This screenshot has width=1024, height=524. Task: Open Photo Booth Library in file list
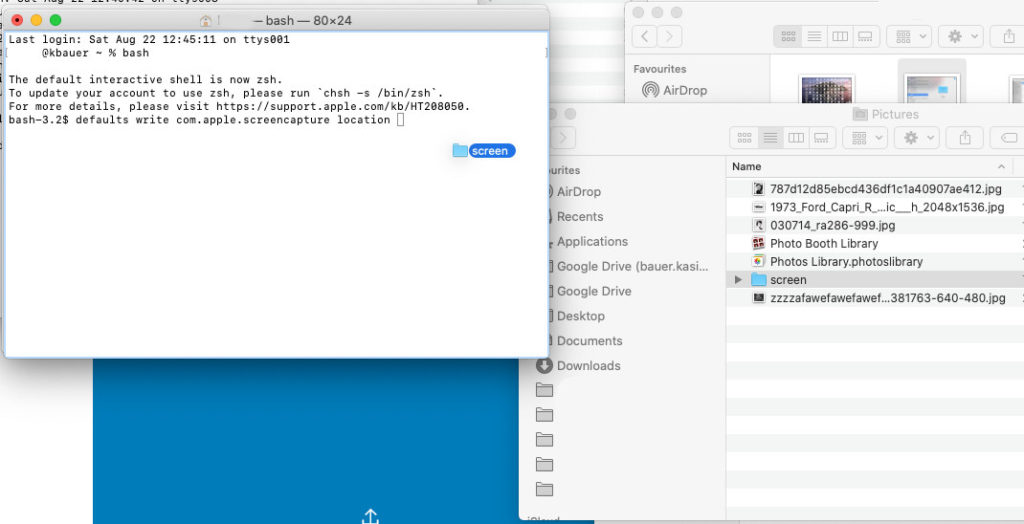tap(823, 243)
